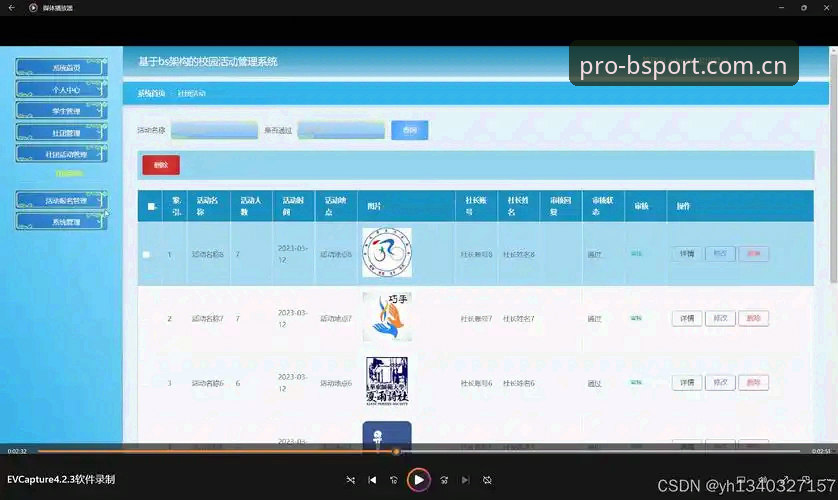Go back with the player's back arrow
838x500 pixels.
point(12,8)
